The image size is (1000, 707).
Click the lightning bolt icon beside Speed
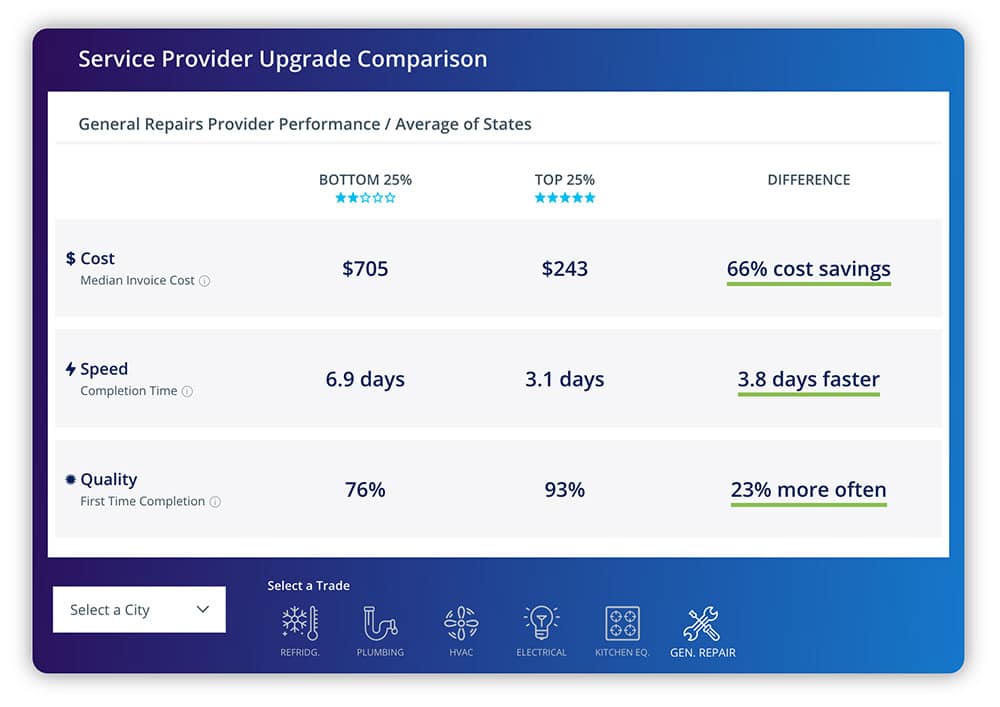point(71,368)
